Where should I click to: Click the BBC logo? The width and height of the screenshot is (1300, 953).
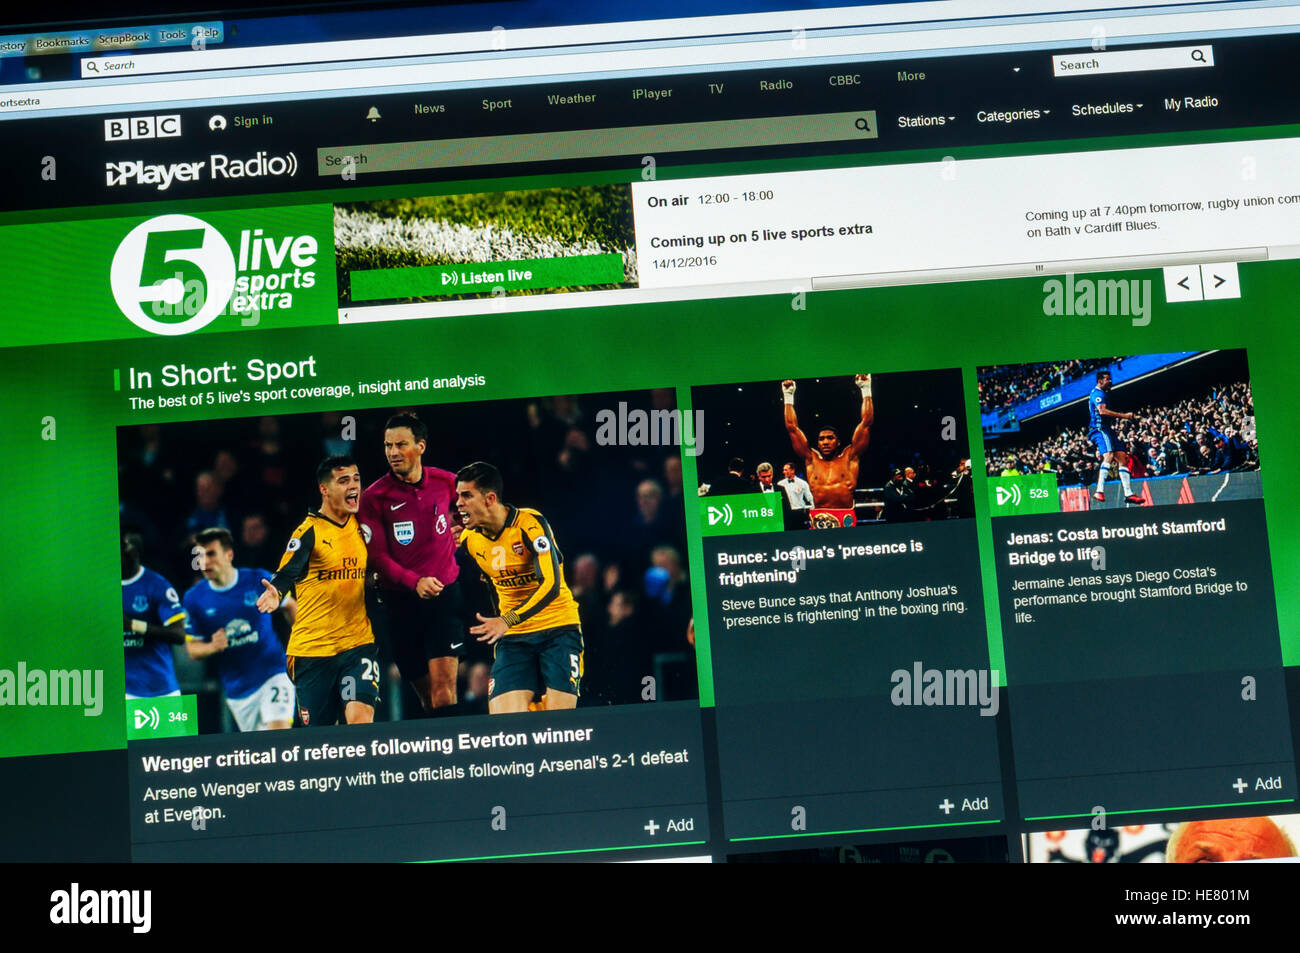point(142,127)
